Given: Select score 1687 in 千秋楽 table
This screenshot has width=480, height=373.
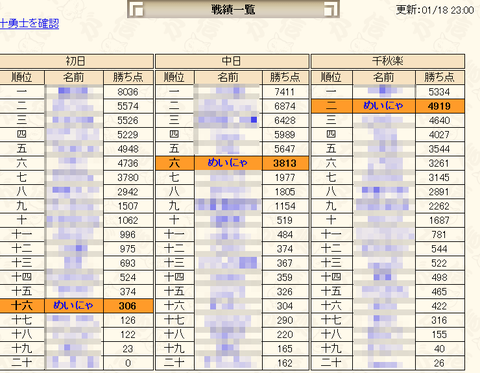Looking at the screenshot, I should pos(439,220).
